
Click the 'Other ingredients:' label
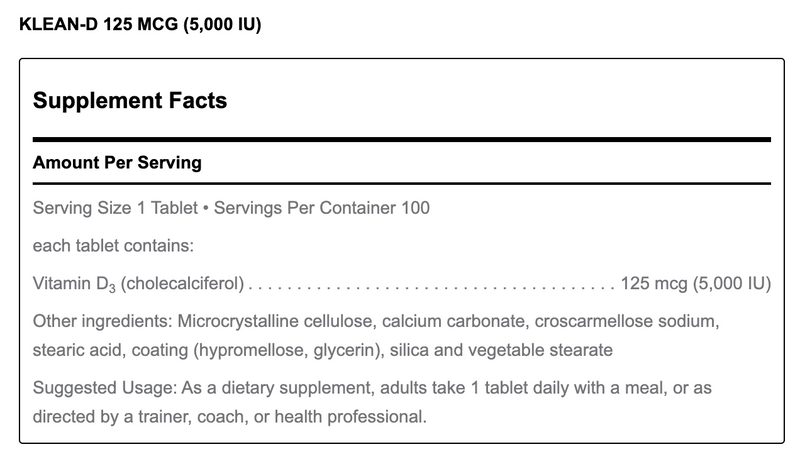pos(93,322)
